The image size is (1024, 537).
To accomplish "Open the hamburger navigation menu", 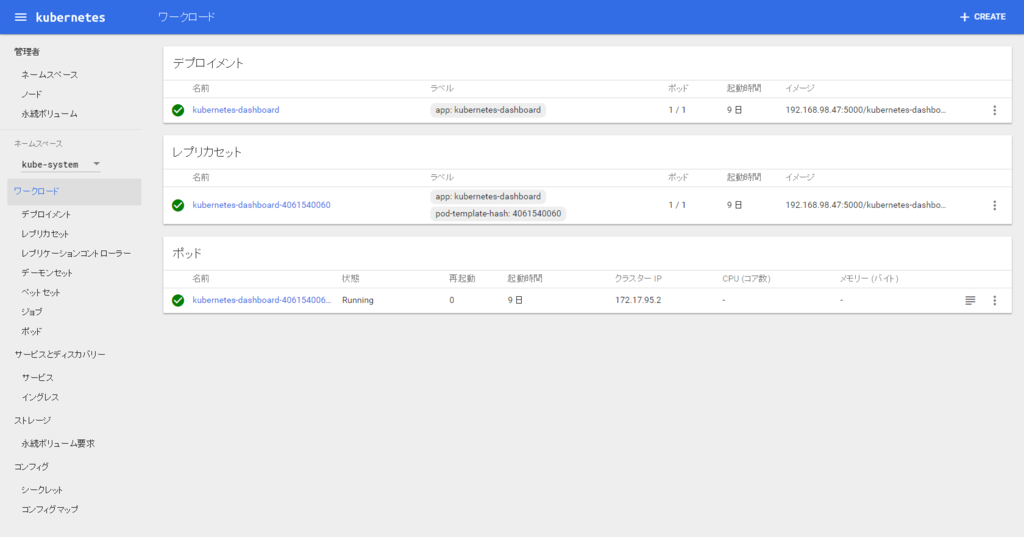I will [x=20, y=17].
